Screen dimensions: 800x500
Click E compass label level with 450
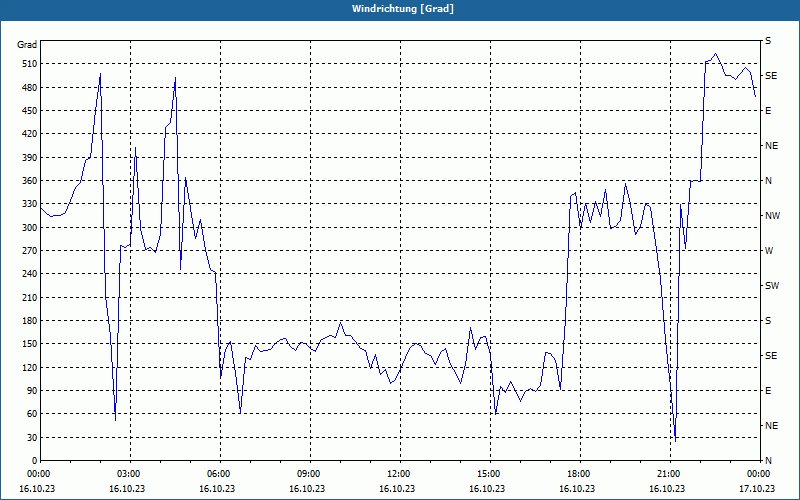[768, 111]
